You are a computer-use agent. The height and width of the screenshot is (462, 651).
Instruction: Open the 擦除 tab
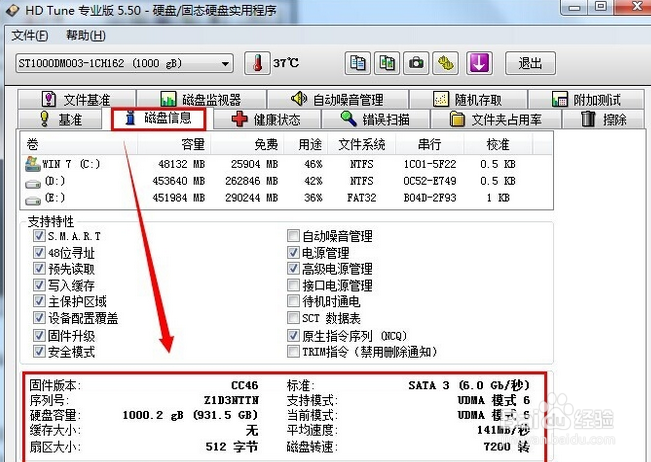tap(603, 120)
